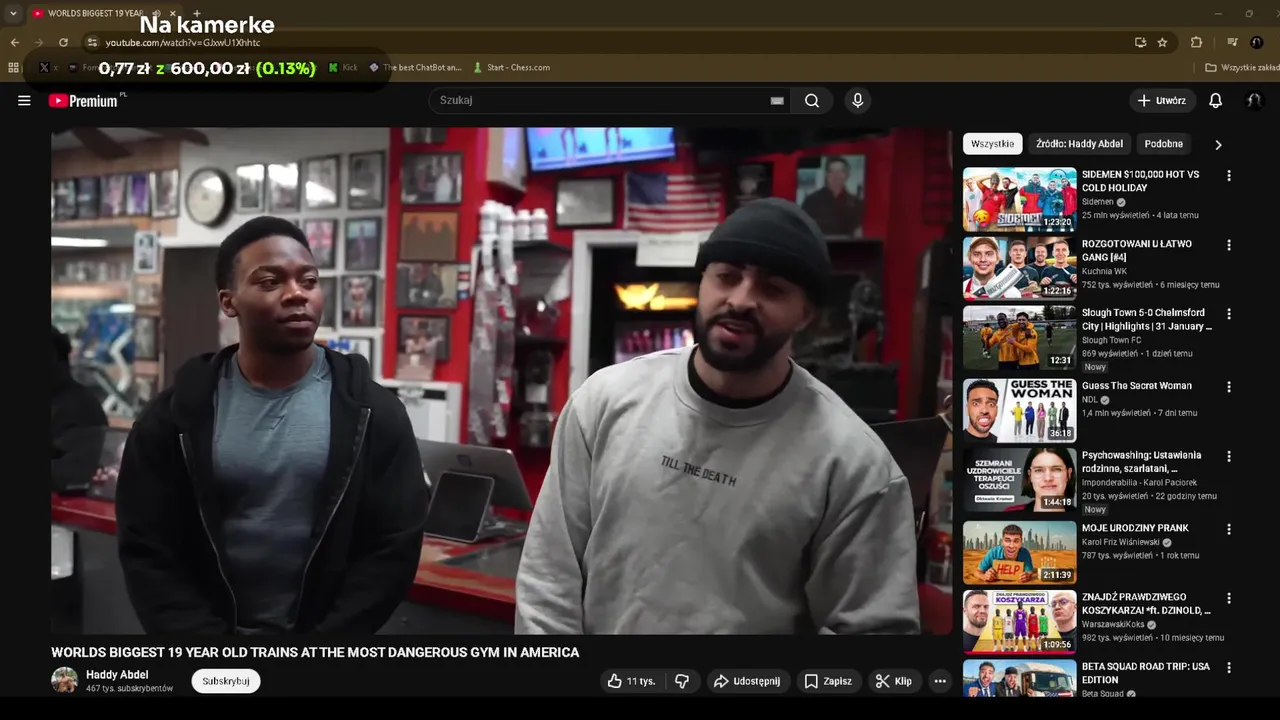The width and height of the screenshot is (1280, 720).
Task: Bookmark this page with the star
Action: coord(1162,42)
